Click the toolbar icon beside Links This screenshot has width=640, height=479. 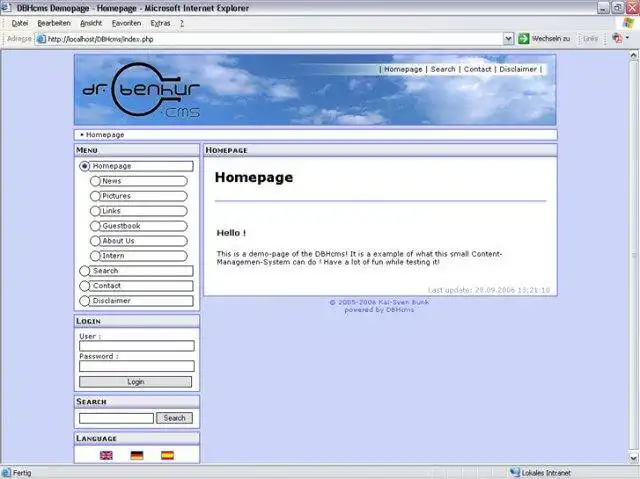click(617, 38)
